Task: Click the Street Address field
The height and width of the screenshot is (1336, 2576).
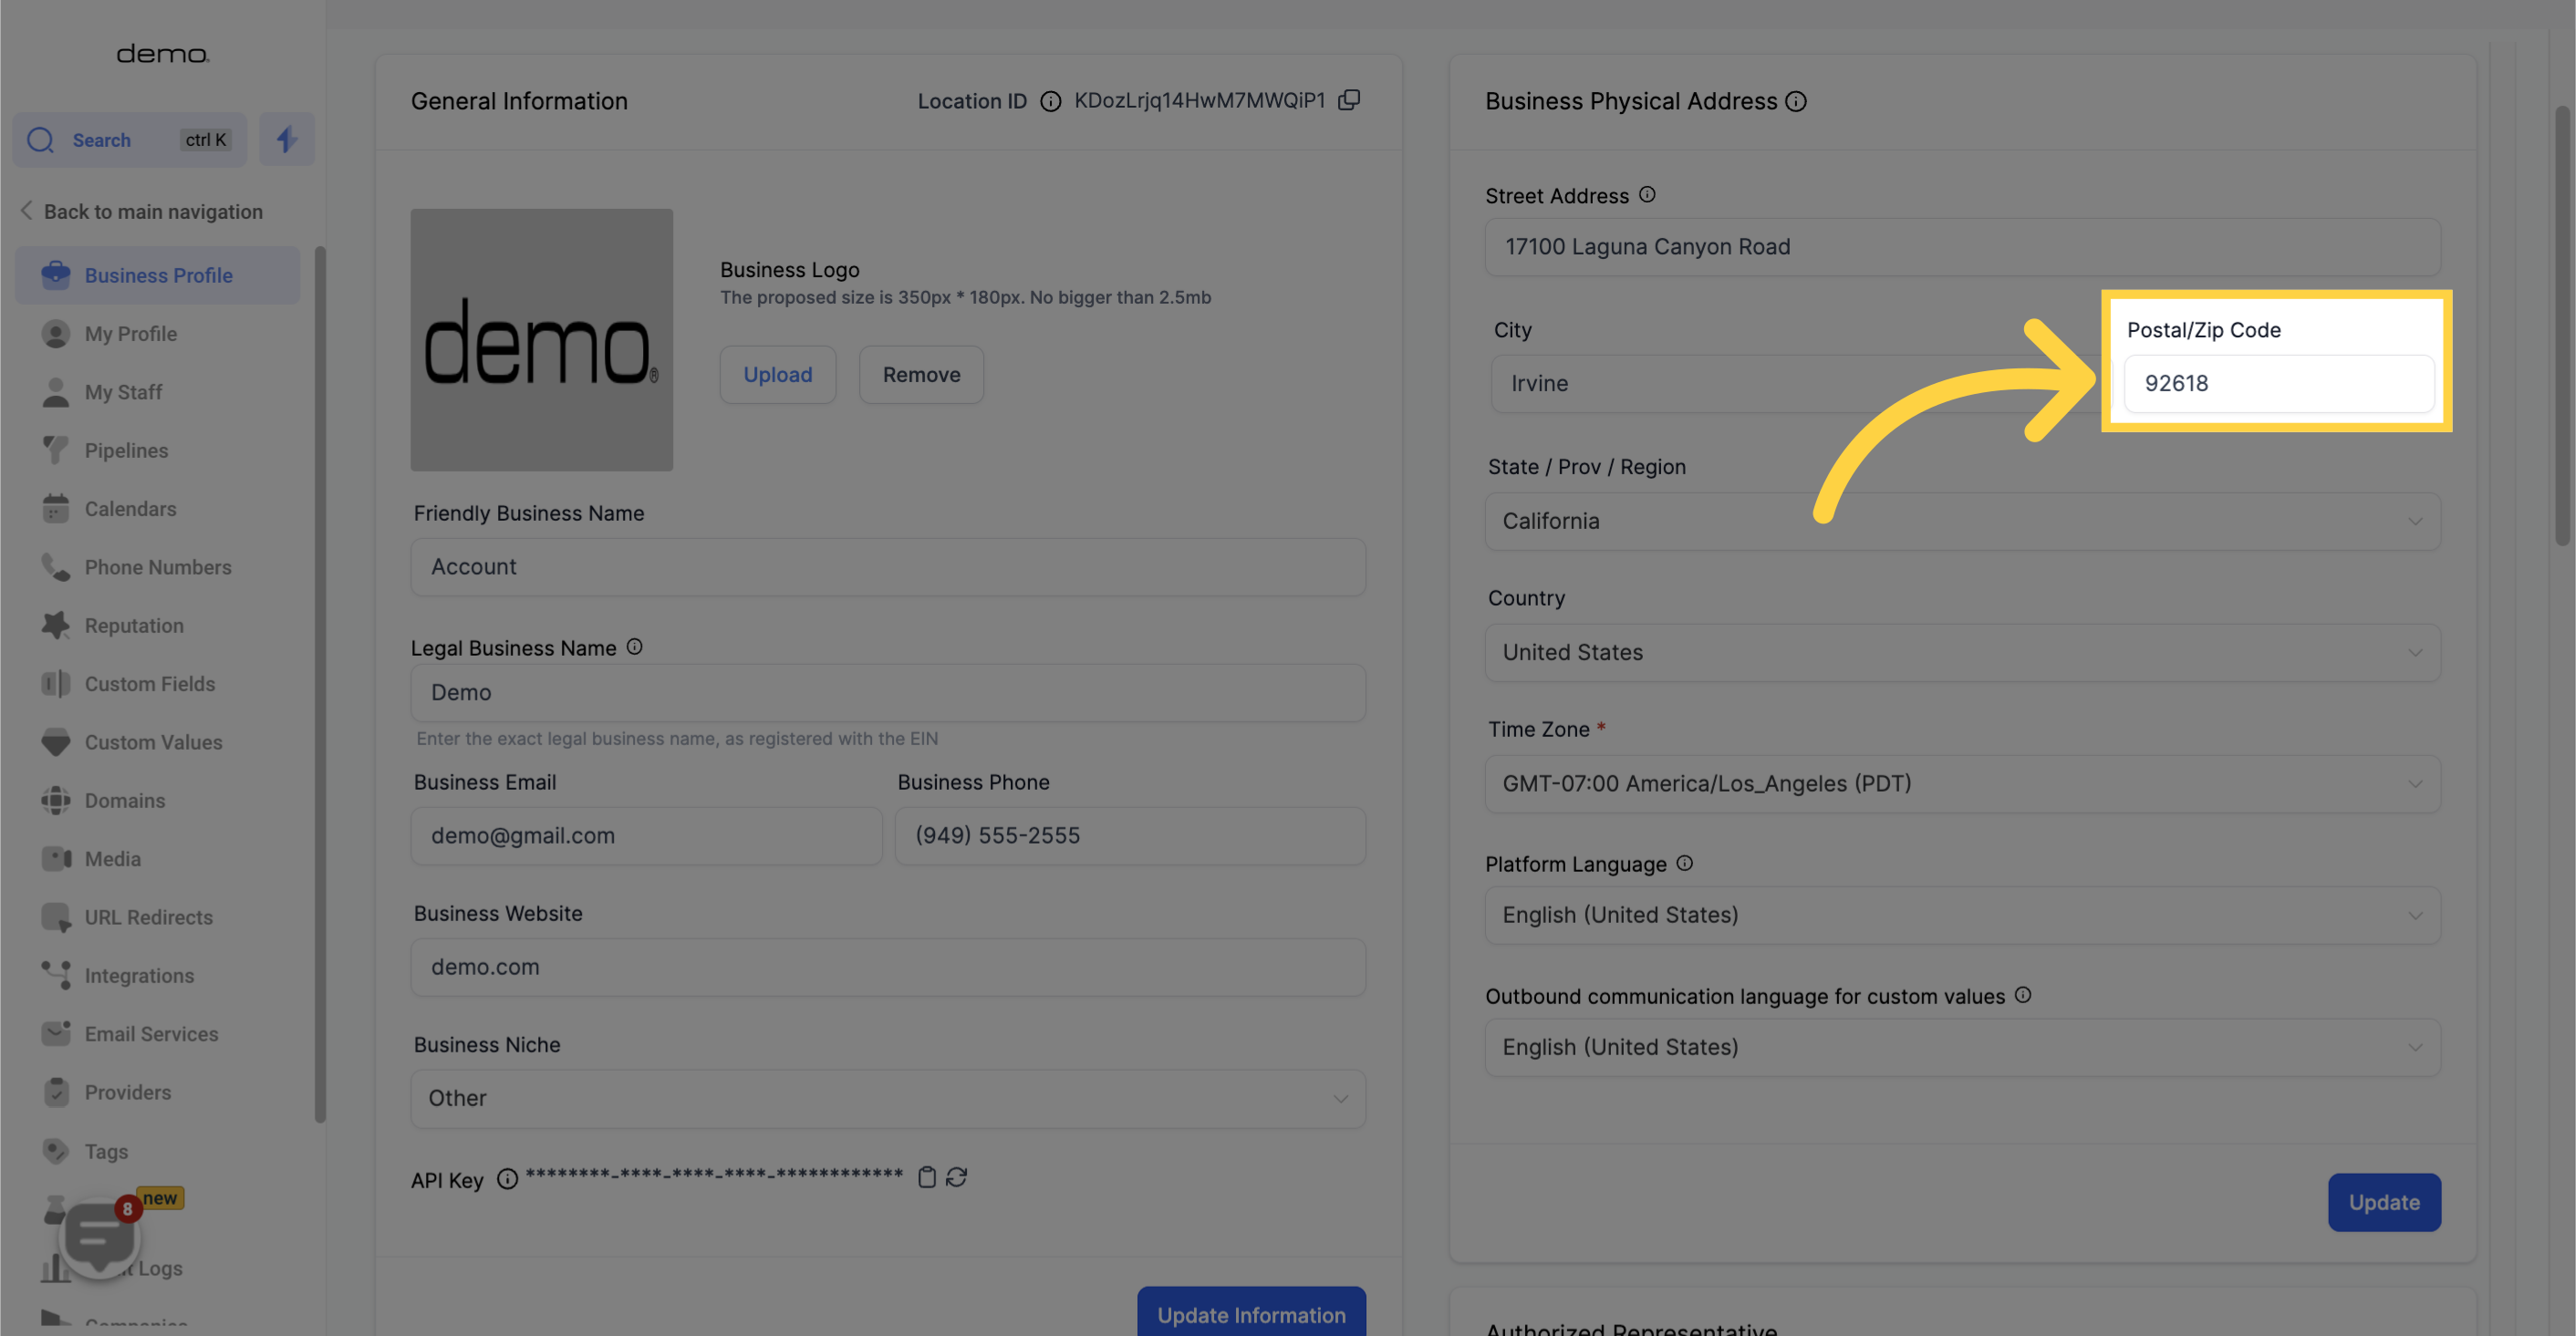Action: (1962, 247)
